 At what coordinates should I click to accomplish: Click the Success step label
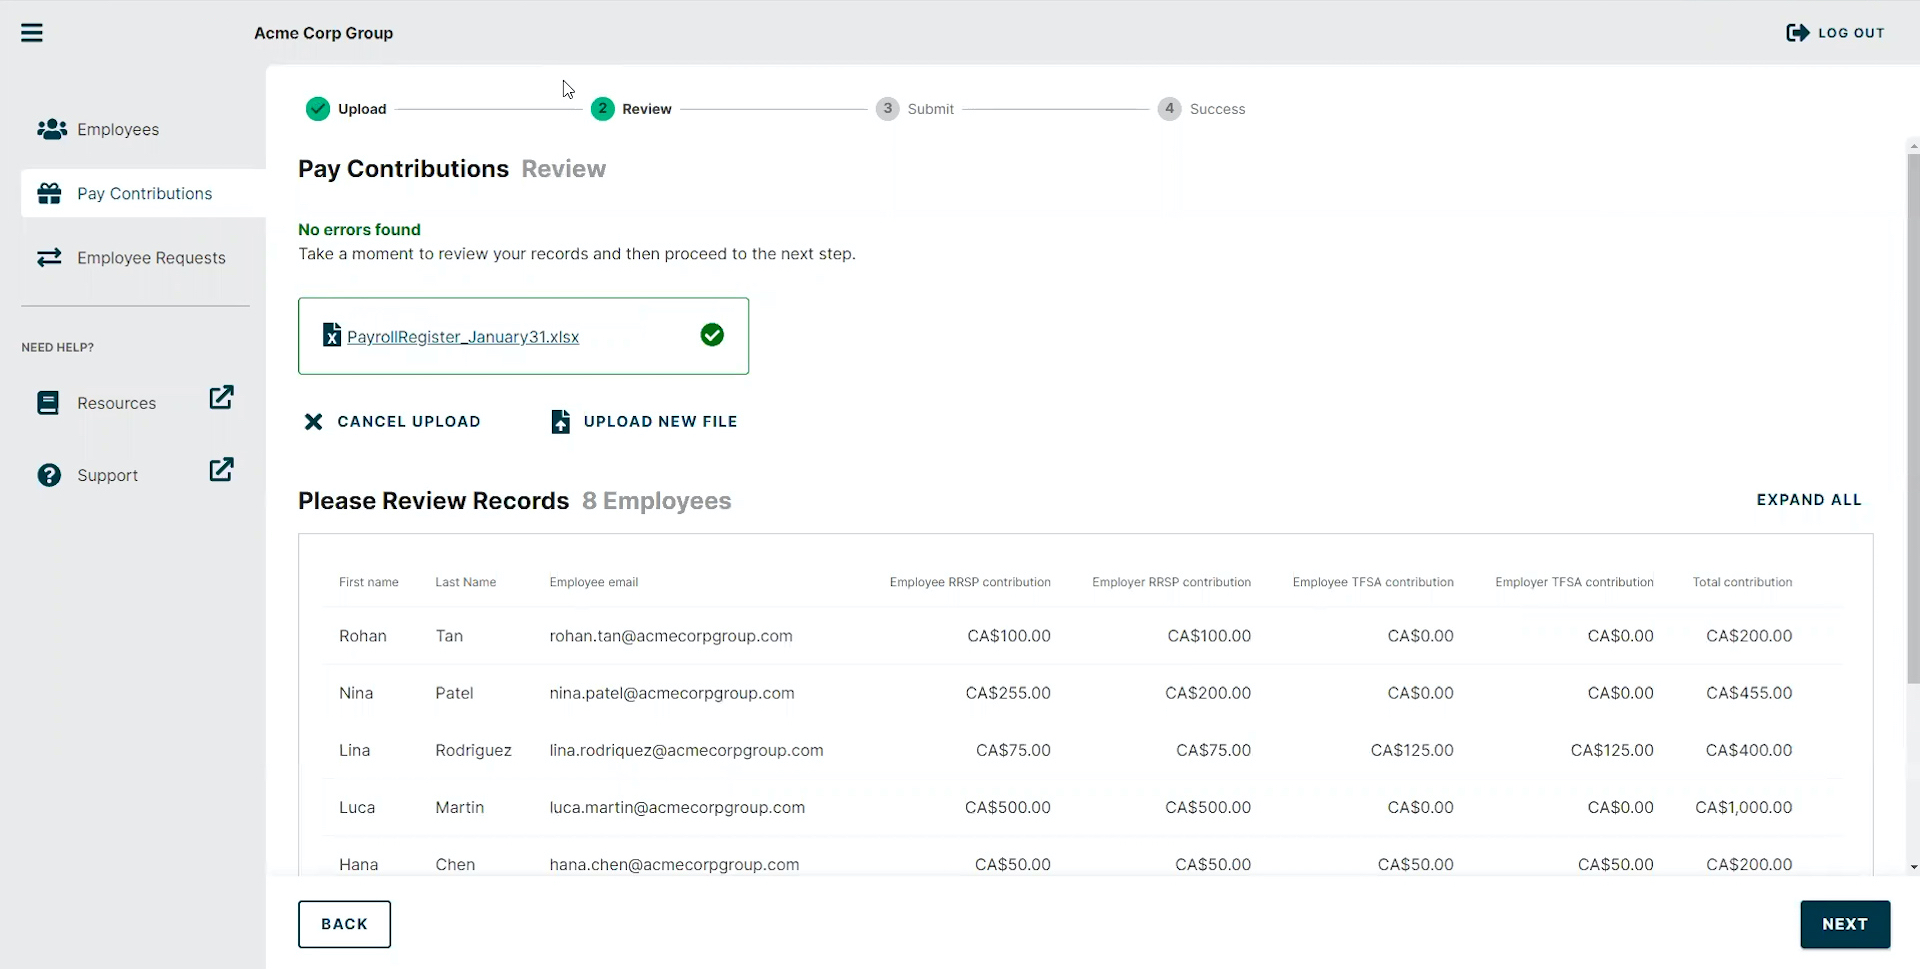click(1218, 109)
